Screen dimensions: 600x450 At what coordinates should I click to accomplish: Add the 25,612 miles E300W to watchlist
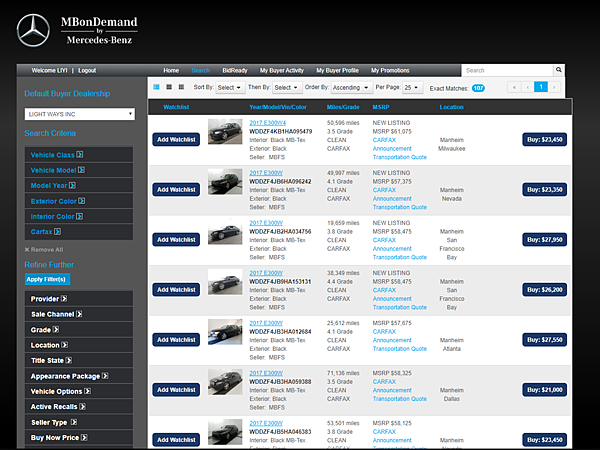(176, 340)
